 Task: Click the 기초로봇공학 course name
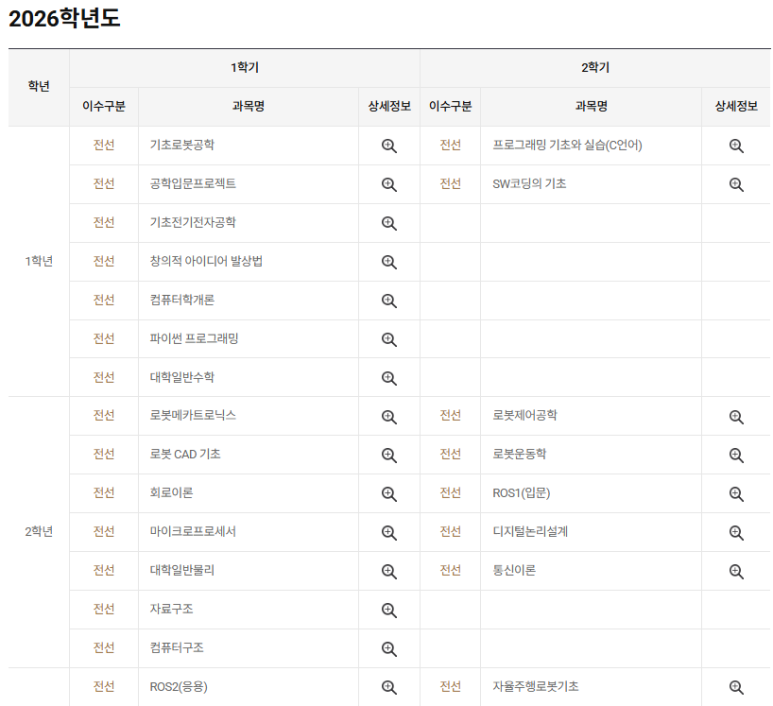click(x=182, y=145)
